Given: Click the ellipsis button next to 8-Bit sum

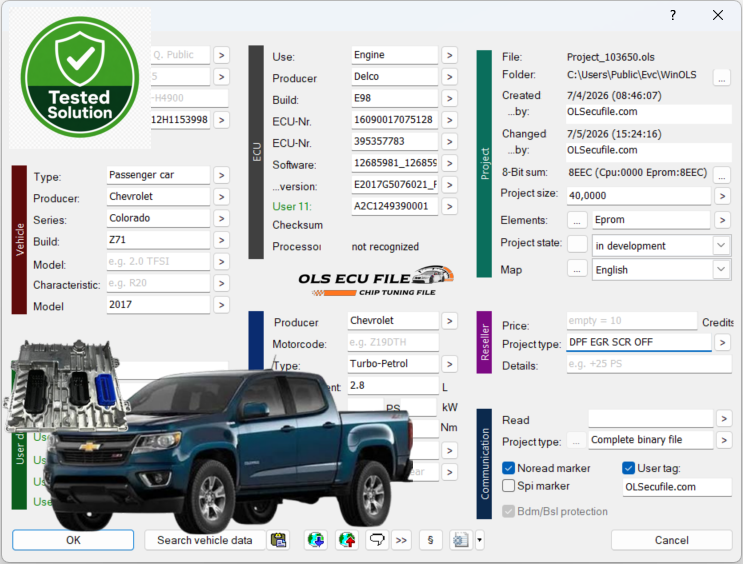Looking at the screenshot, I should click(722, 174).
